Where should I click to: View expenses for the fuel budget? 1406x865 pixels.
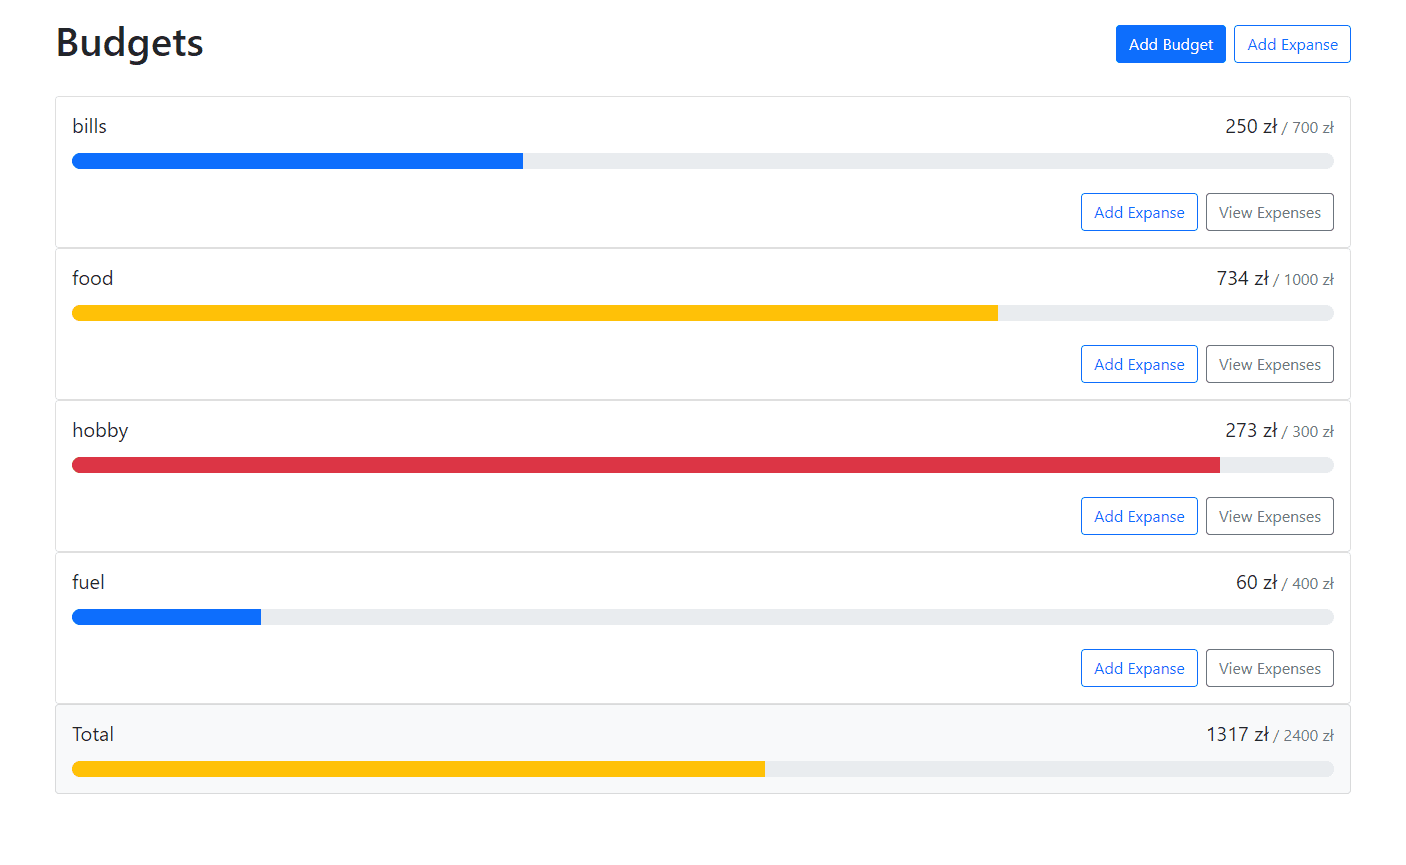point(1269,668)
